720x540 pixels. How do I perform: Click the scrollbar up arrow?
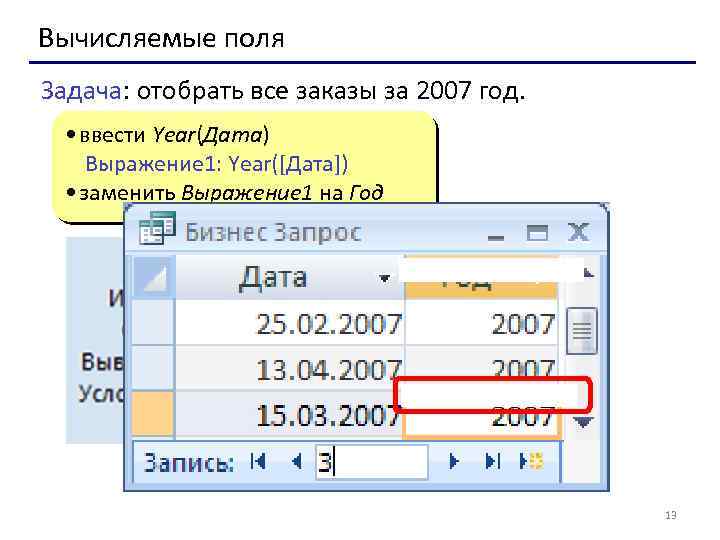[588, 273]
